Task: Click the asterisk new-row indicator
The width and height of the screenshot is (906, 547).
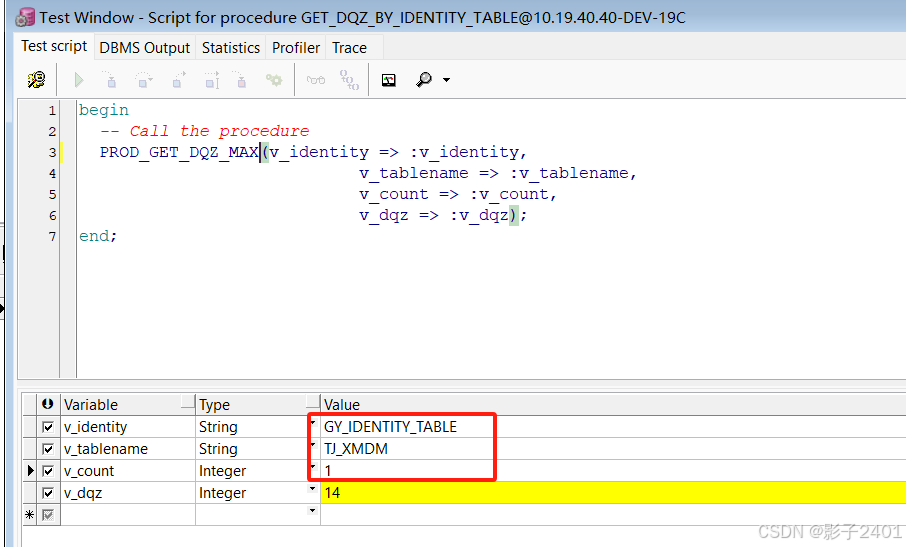Action: 30,515
